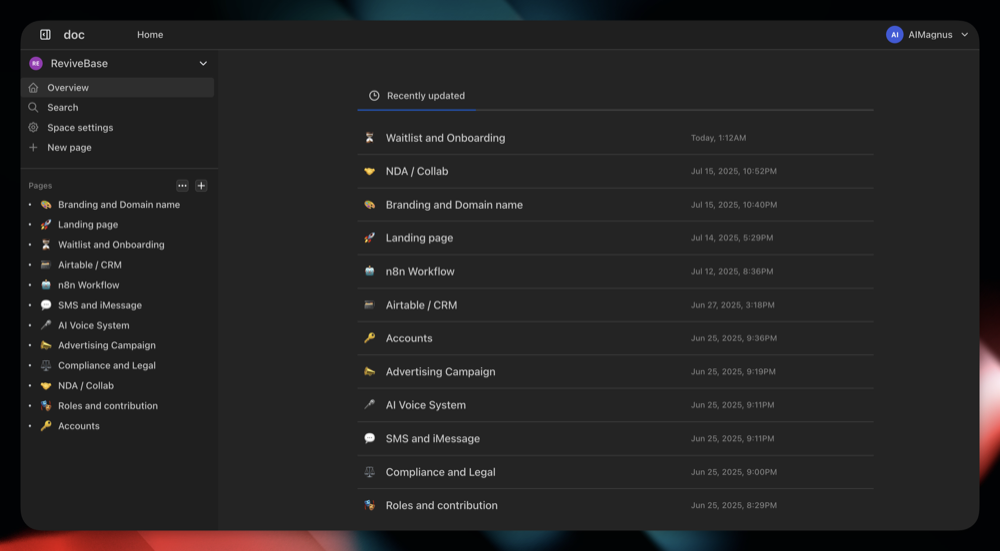This screenshot has height=551, width=1000.
Task: Open Compliance and Legal in sidebar pages
Action: pyautogui.click(x=106, y=366)
